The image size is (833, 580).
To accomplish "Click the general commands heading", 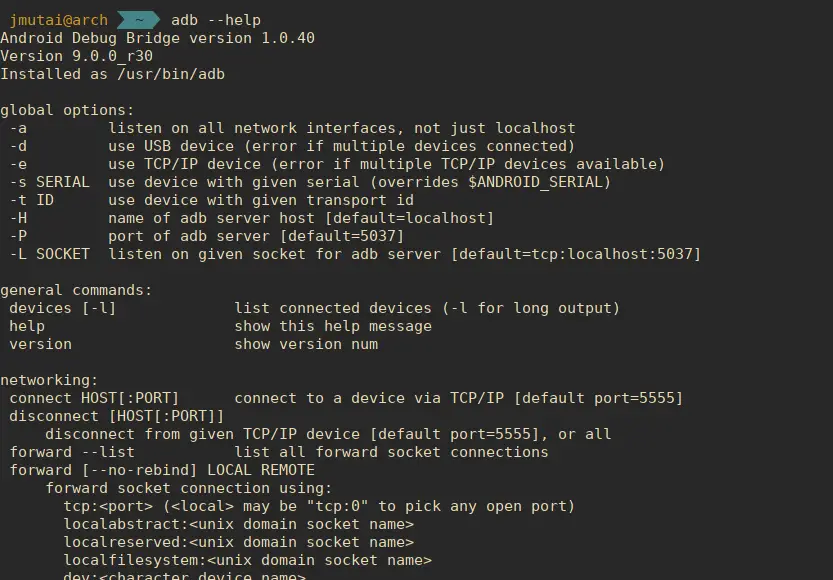I will coord(76,291).
